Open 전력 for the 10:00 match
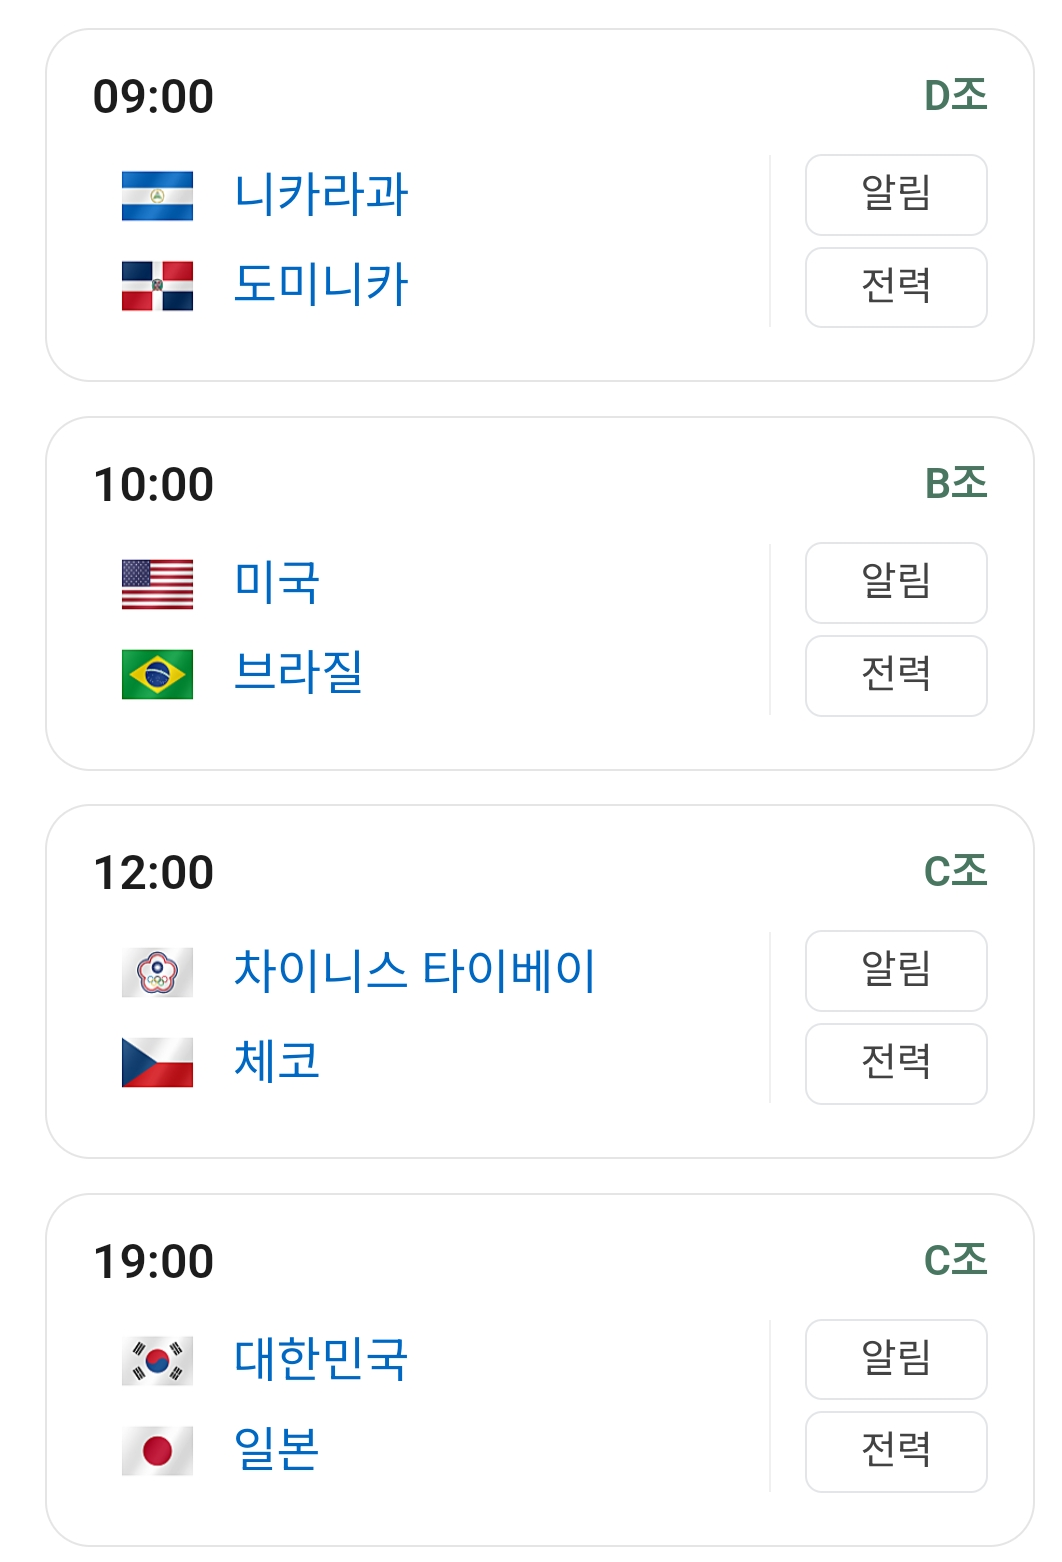The image size is (1062, 1562). pos(895,676)
